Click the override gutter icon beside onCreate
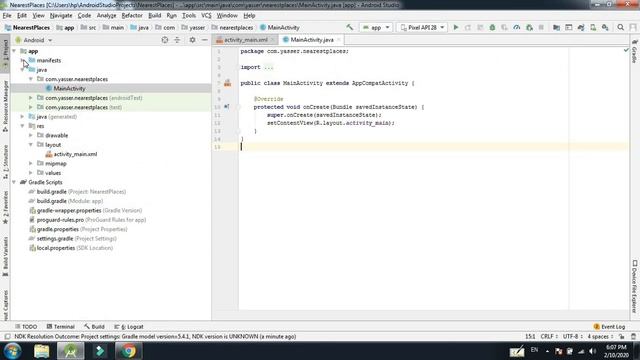Viewport: 640px width, 360px height. (227, 107)
